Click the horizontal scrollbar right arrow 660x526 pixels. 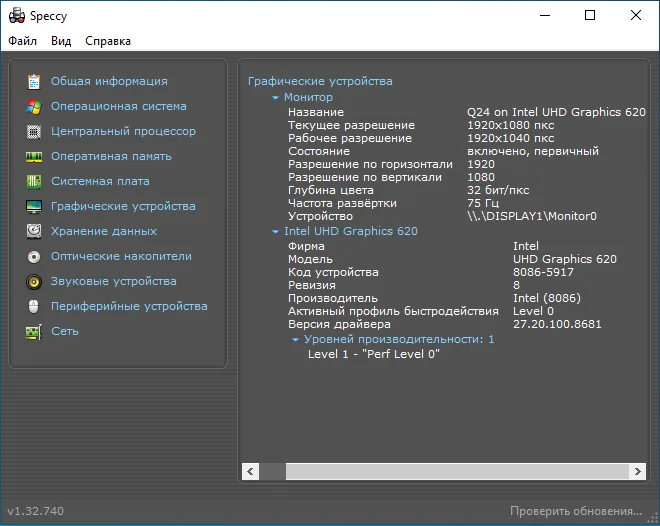638,471
